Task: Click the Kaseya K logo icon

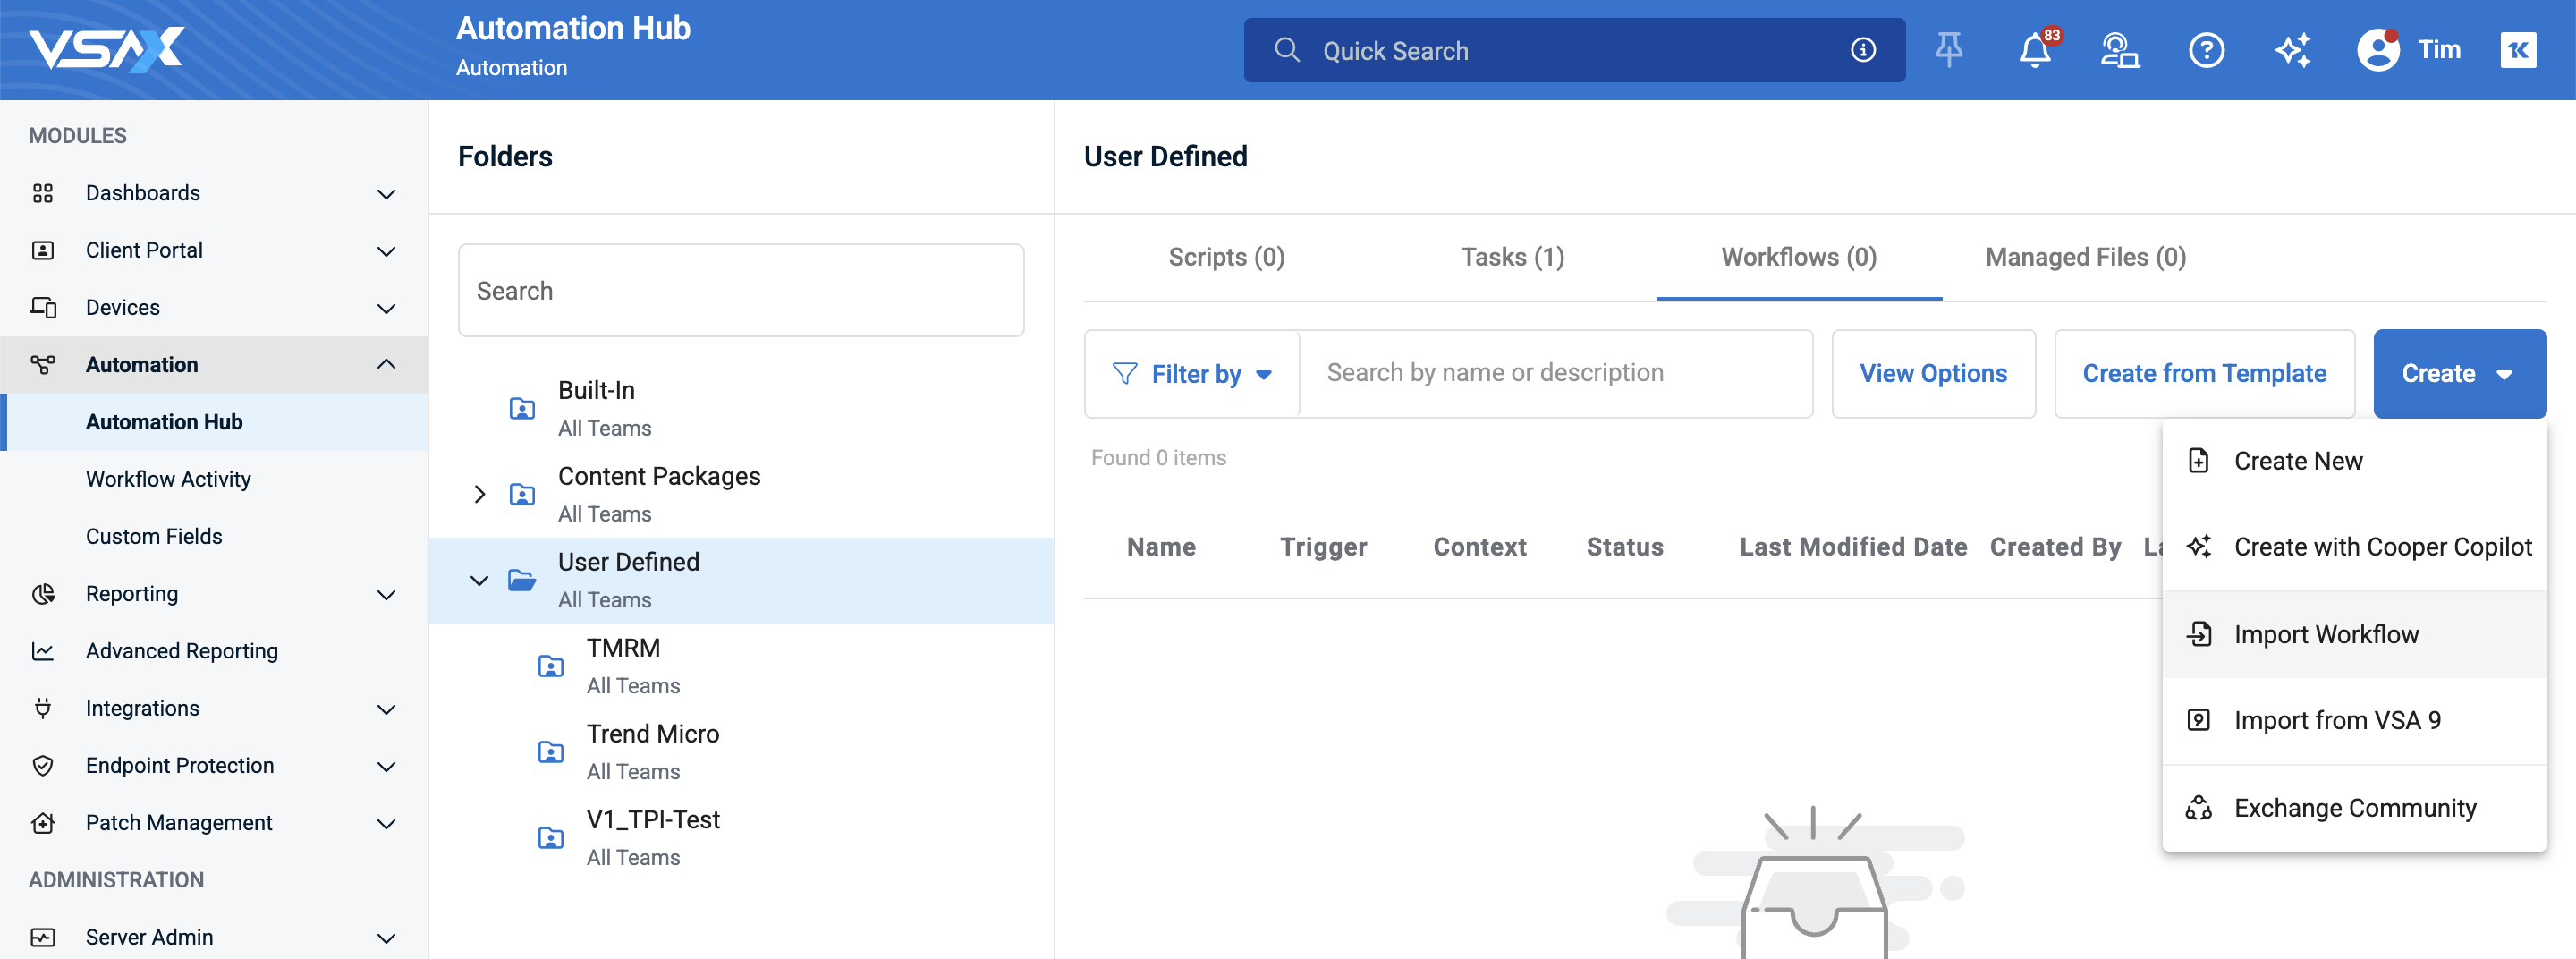Action: point(2517,50)
